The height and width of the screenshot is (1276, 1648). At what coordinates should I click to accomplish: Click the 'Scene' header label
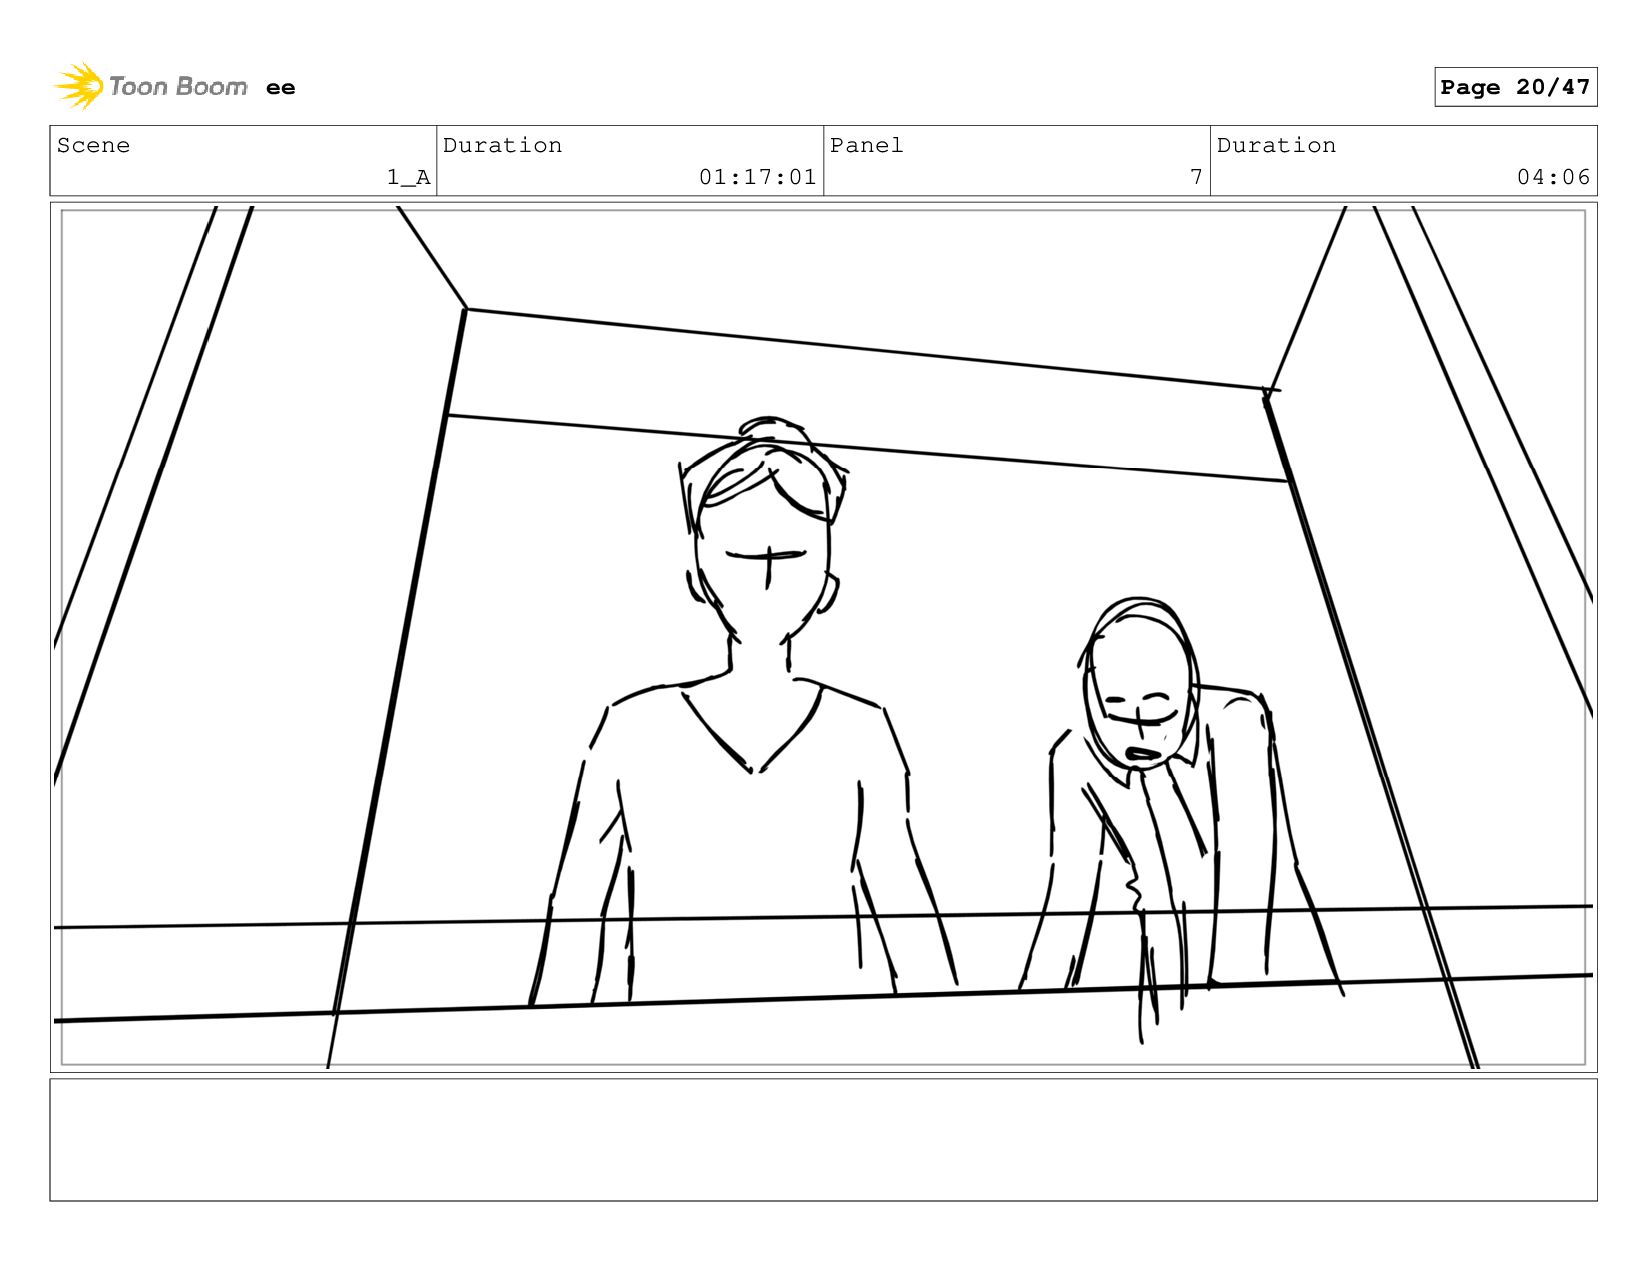93,145
